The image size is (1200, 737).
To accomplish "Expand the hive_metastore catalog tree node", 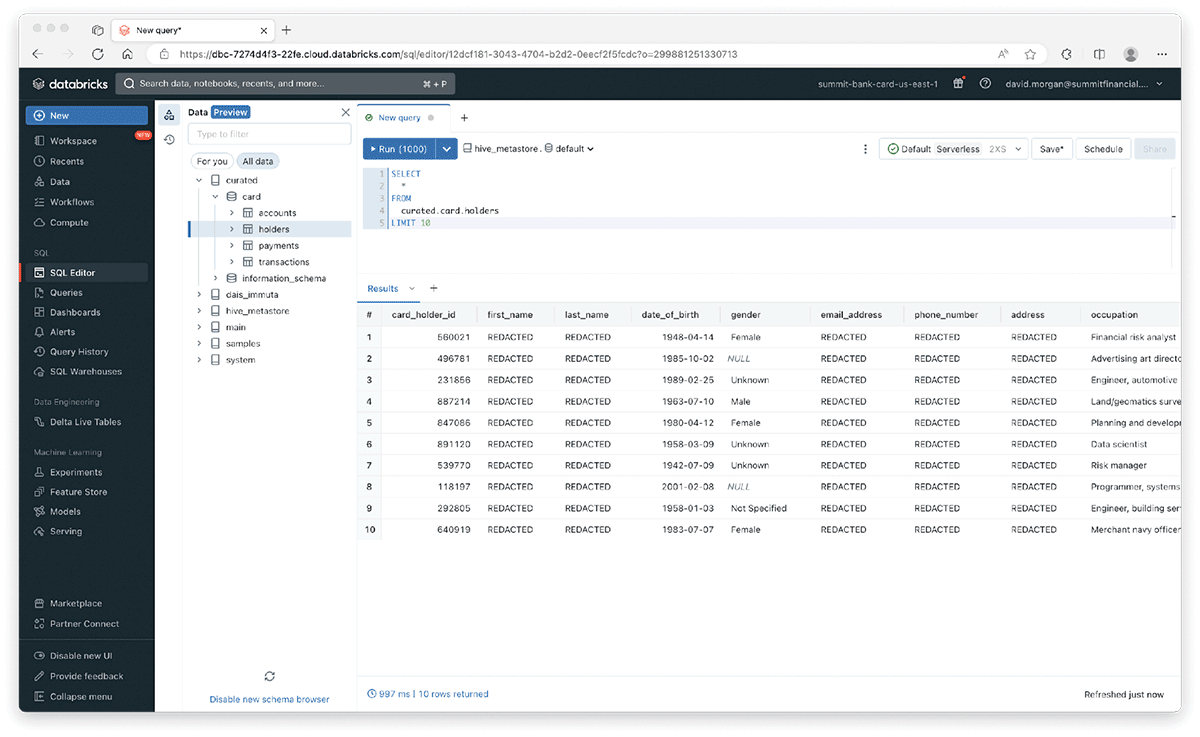I will point(199,311).
